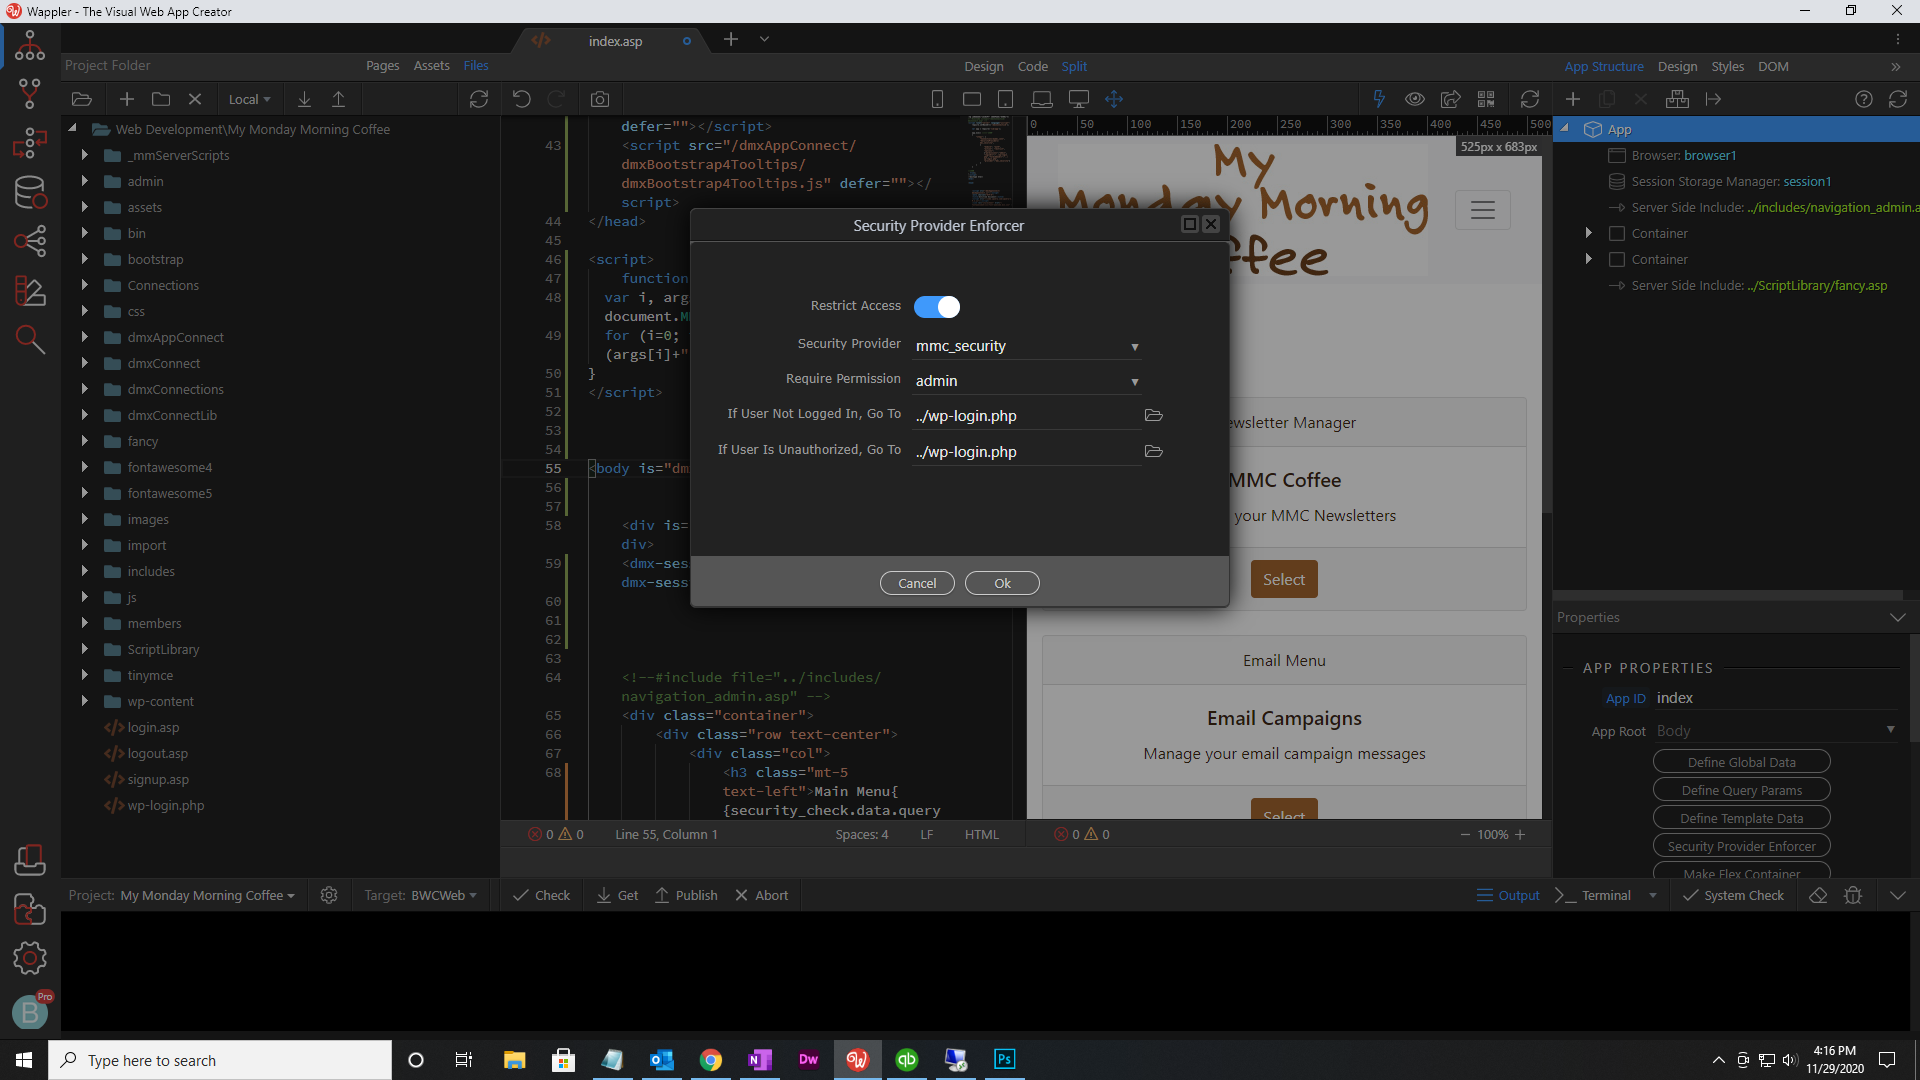This screenshot has width=1920, height=1080.
Task: Click the lightning bolt toolbar icon
Action: tap(1379, 99)
